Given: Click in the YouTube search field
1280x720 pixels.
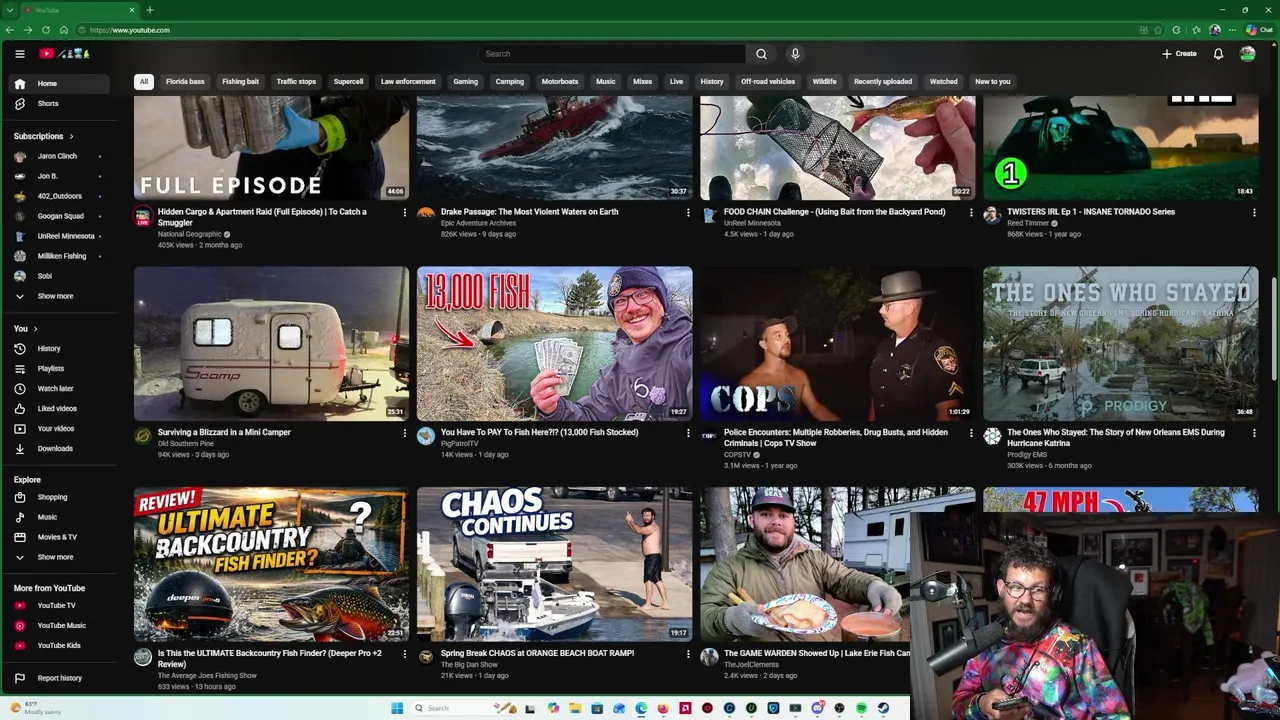Looking at the screenshot, I should [x=612, y=54].
